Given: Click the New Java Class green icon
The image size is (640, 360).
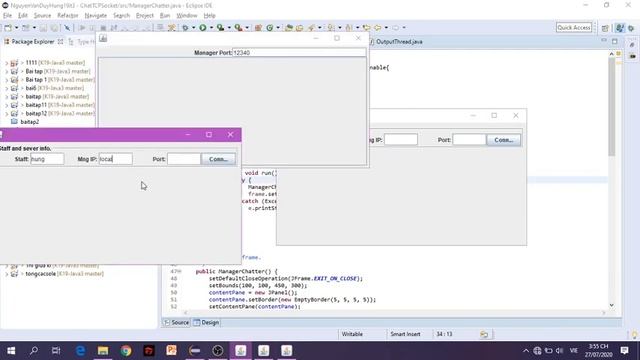Looking at the screenshot, I should coord(270,28).
